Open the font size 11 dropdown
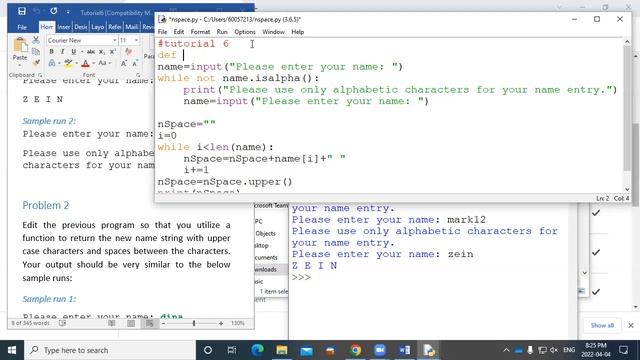Image resolution: width=640 pixels, height=360 pixels. [136, 40]
